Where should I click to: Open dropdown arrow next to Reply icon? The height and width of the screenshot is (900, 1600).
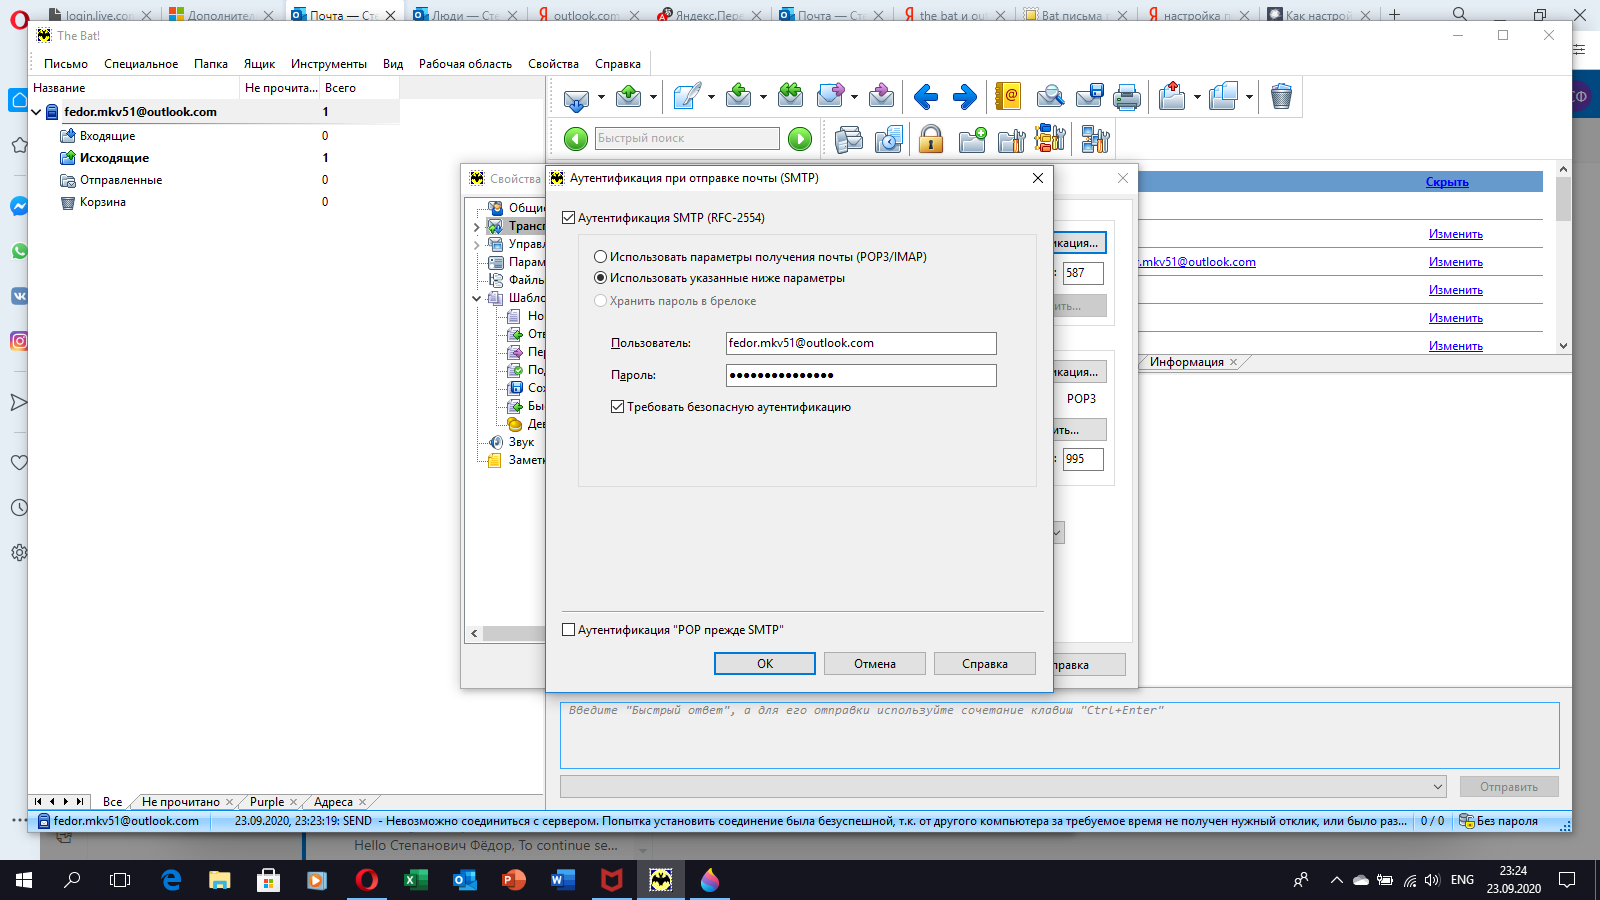[x=763, y=98]
